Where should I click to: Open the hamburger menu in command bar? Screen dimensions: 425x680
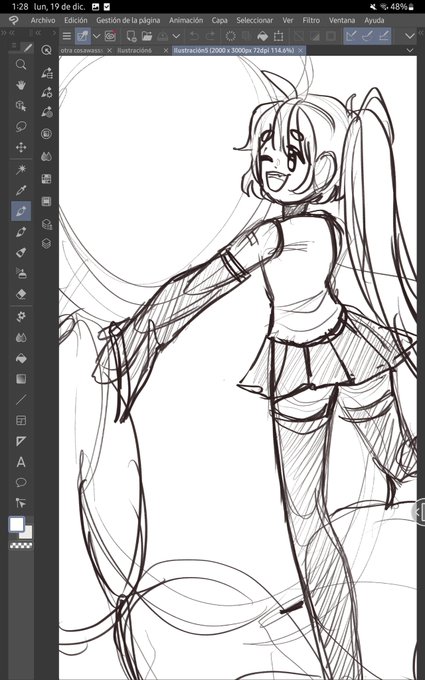click(x=67, y=36)
